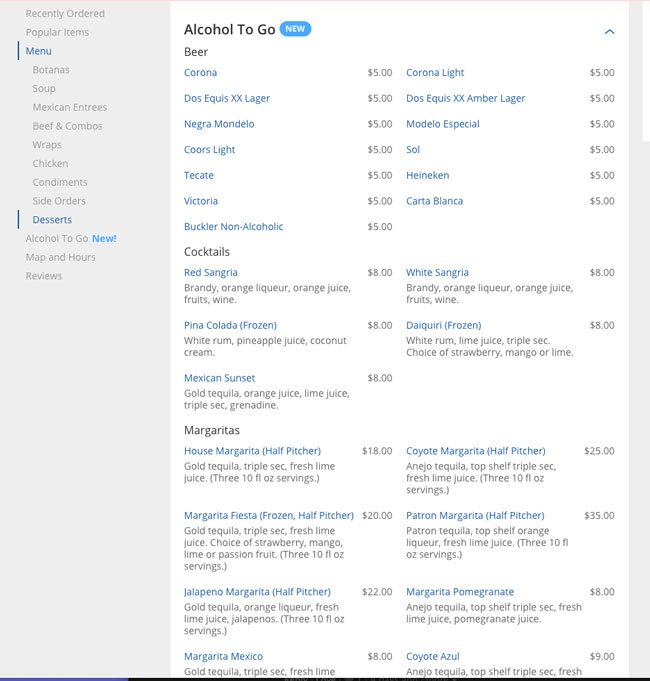This screenshot has width=650, height=681.
Task: Select Tecate beer
Action: point(199,175)
